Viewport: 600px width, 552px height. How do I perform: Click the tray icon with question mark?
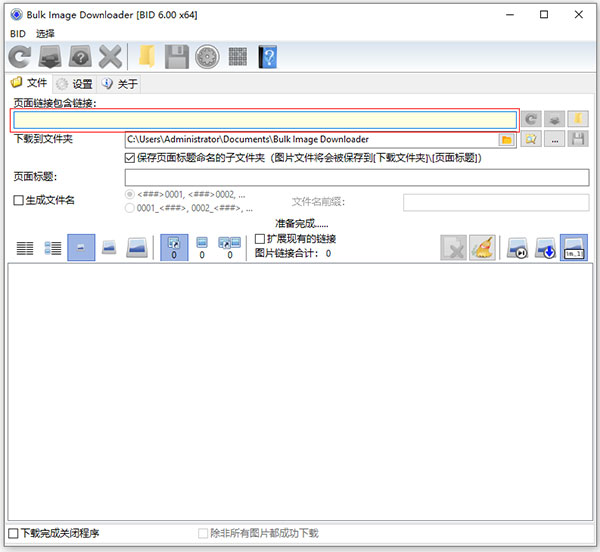pyautogui.click(x=80, y=57)
